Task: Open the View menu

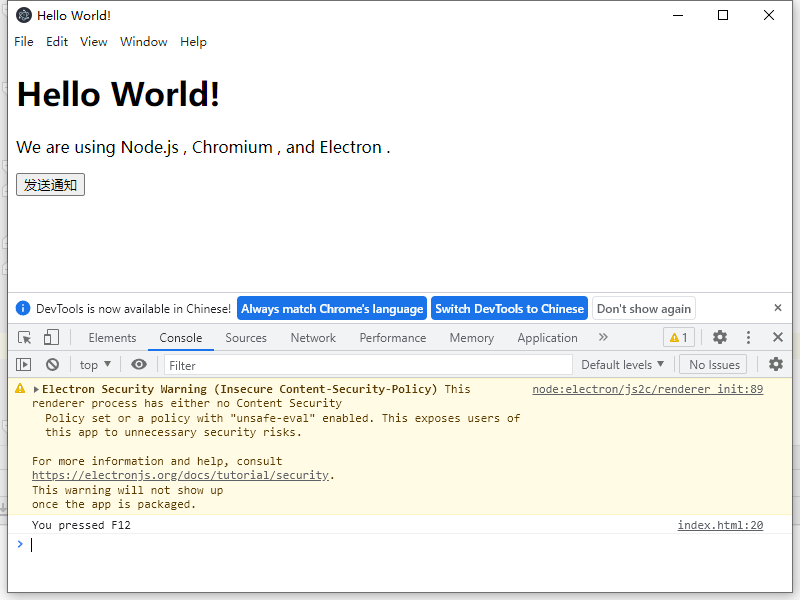Action: (x=93, y=42)
